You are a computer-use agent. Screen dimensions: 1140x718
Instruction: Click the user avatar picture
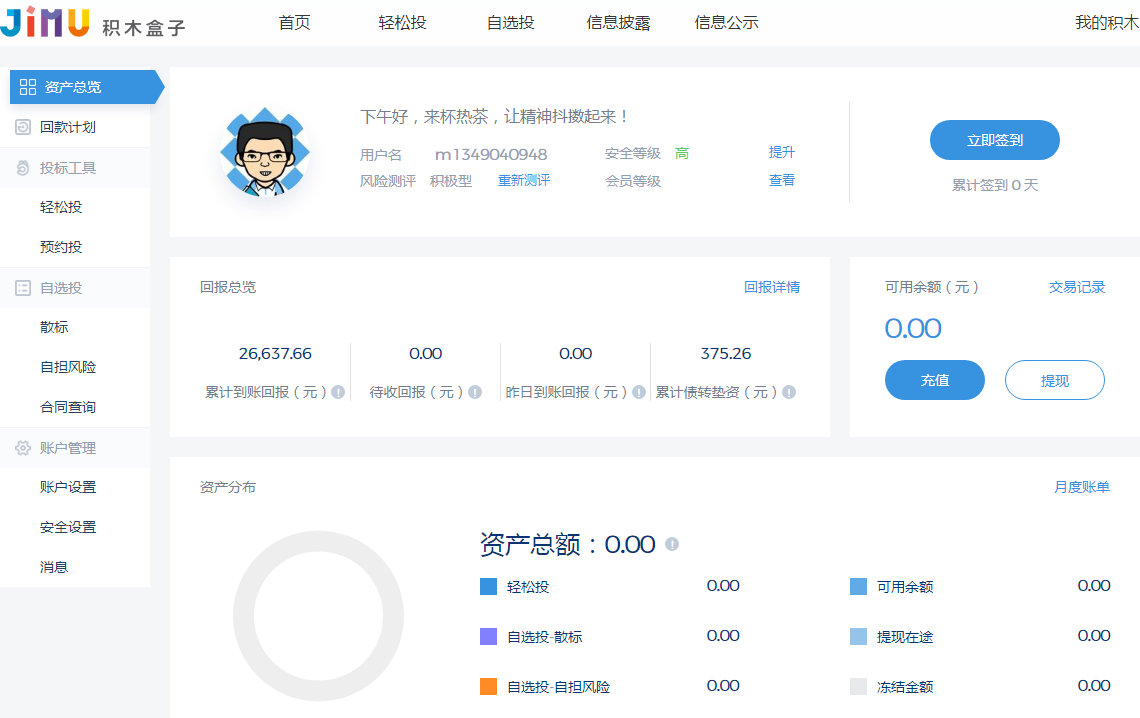click(x=265, y=152)
